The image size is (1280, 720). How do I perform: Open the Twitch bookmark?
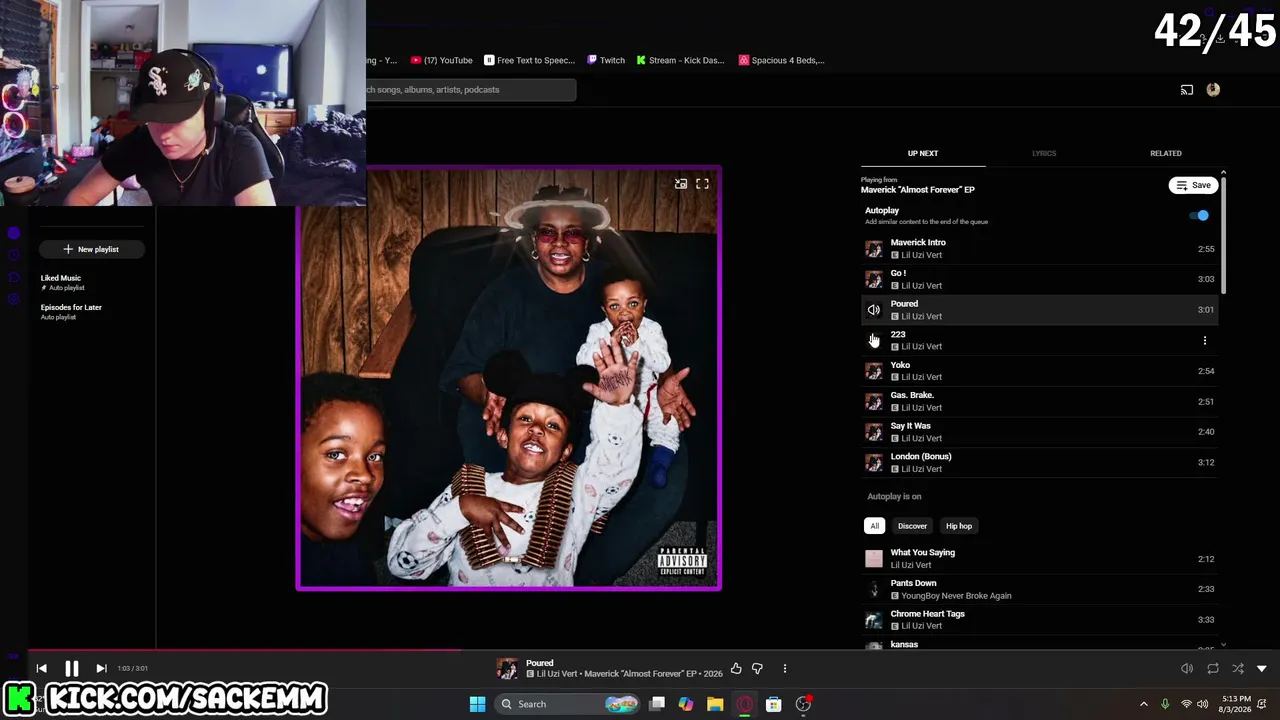(606, 60)
